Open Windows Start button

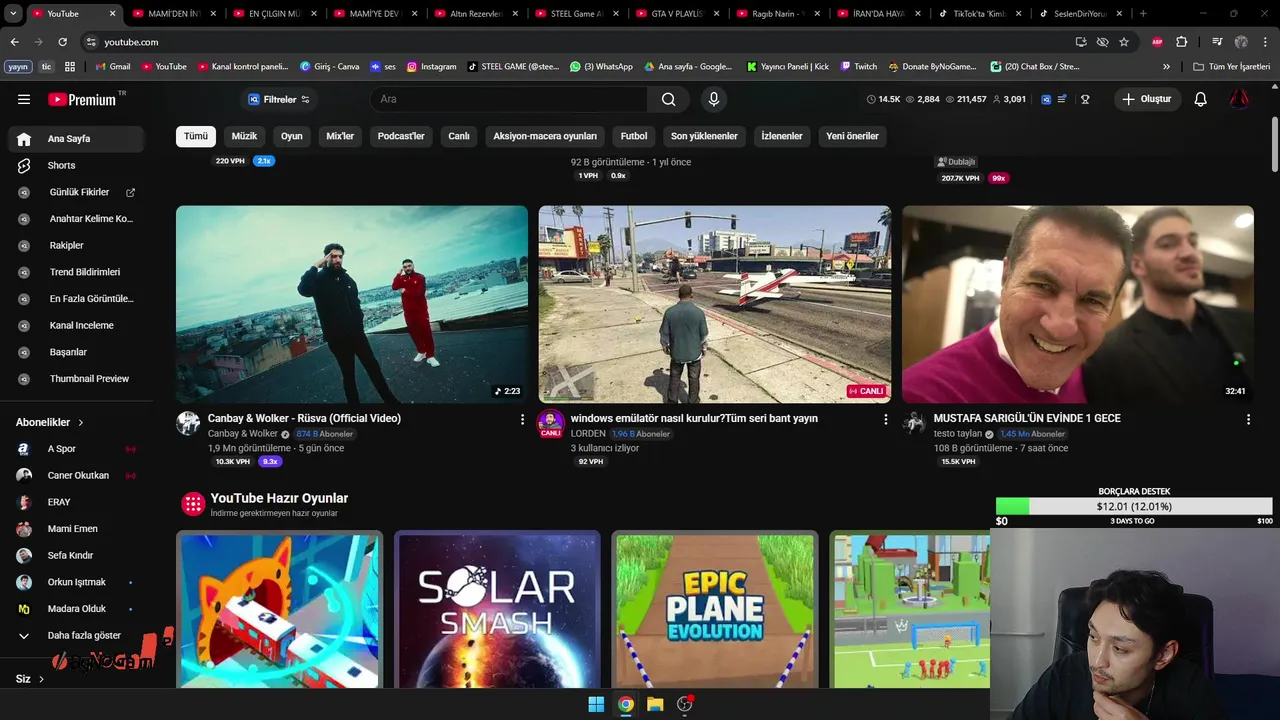[x=596, y=704]
